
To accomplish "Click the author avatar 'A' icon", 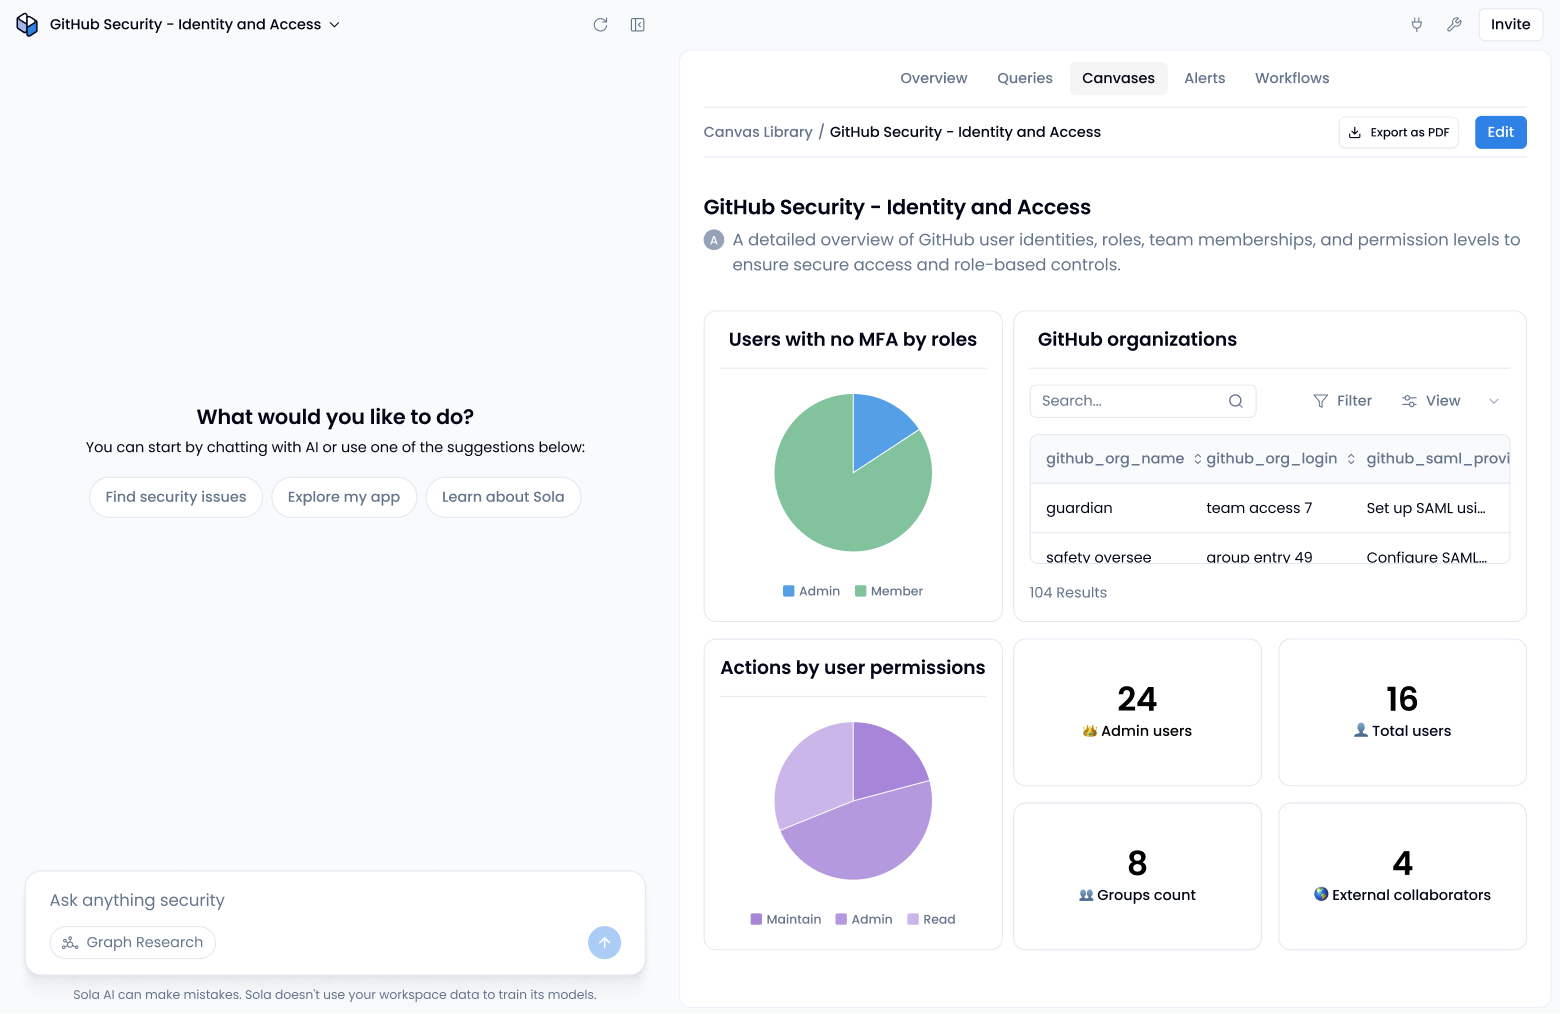I will (714, 240).
